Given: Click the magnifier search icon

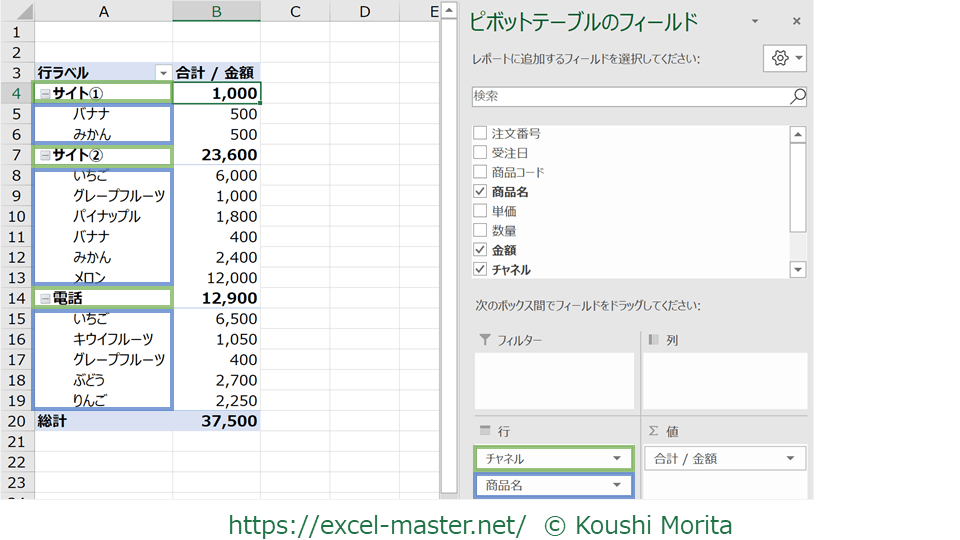Looking at the screenshot, I should (x=797, y=97).
